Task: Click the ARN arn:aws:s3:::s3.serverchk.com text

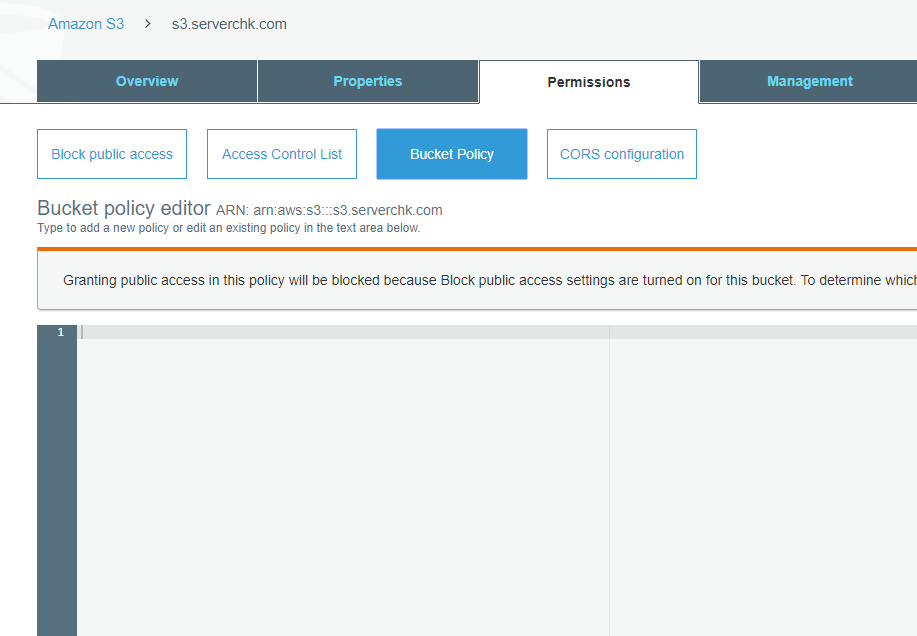Action: [329, 210]
